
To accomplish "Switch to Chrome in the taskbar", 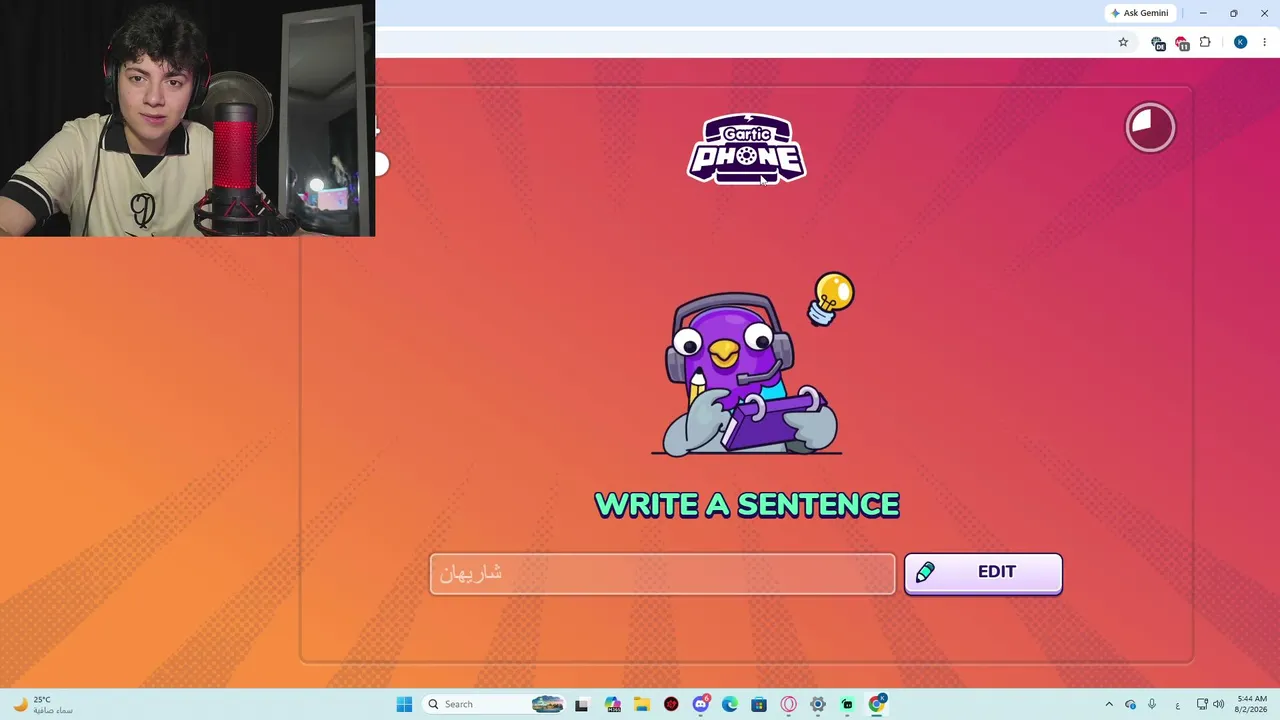I will [877, 704].
